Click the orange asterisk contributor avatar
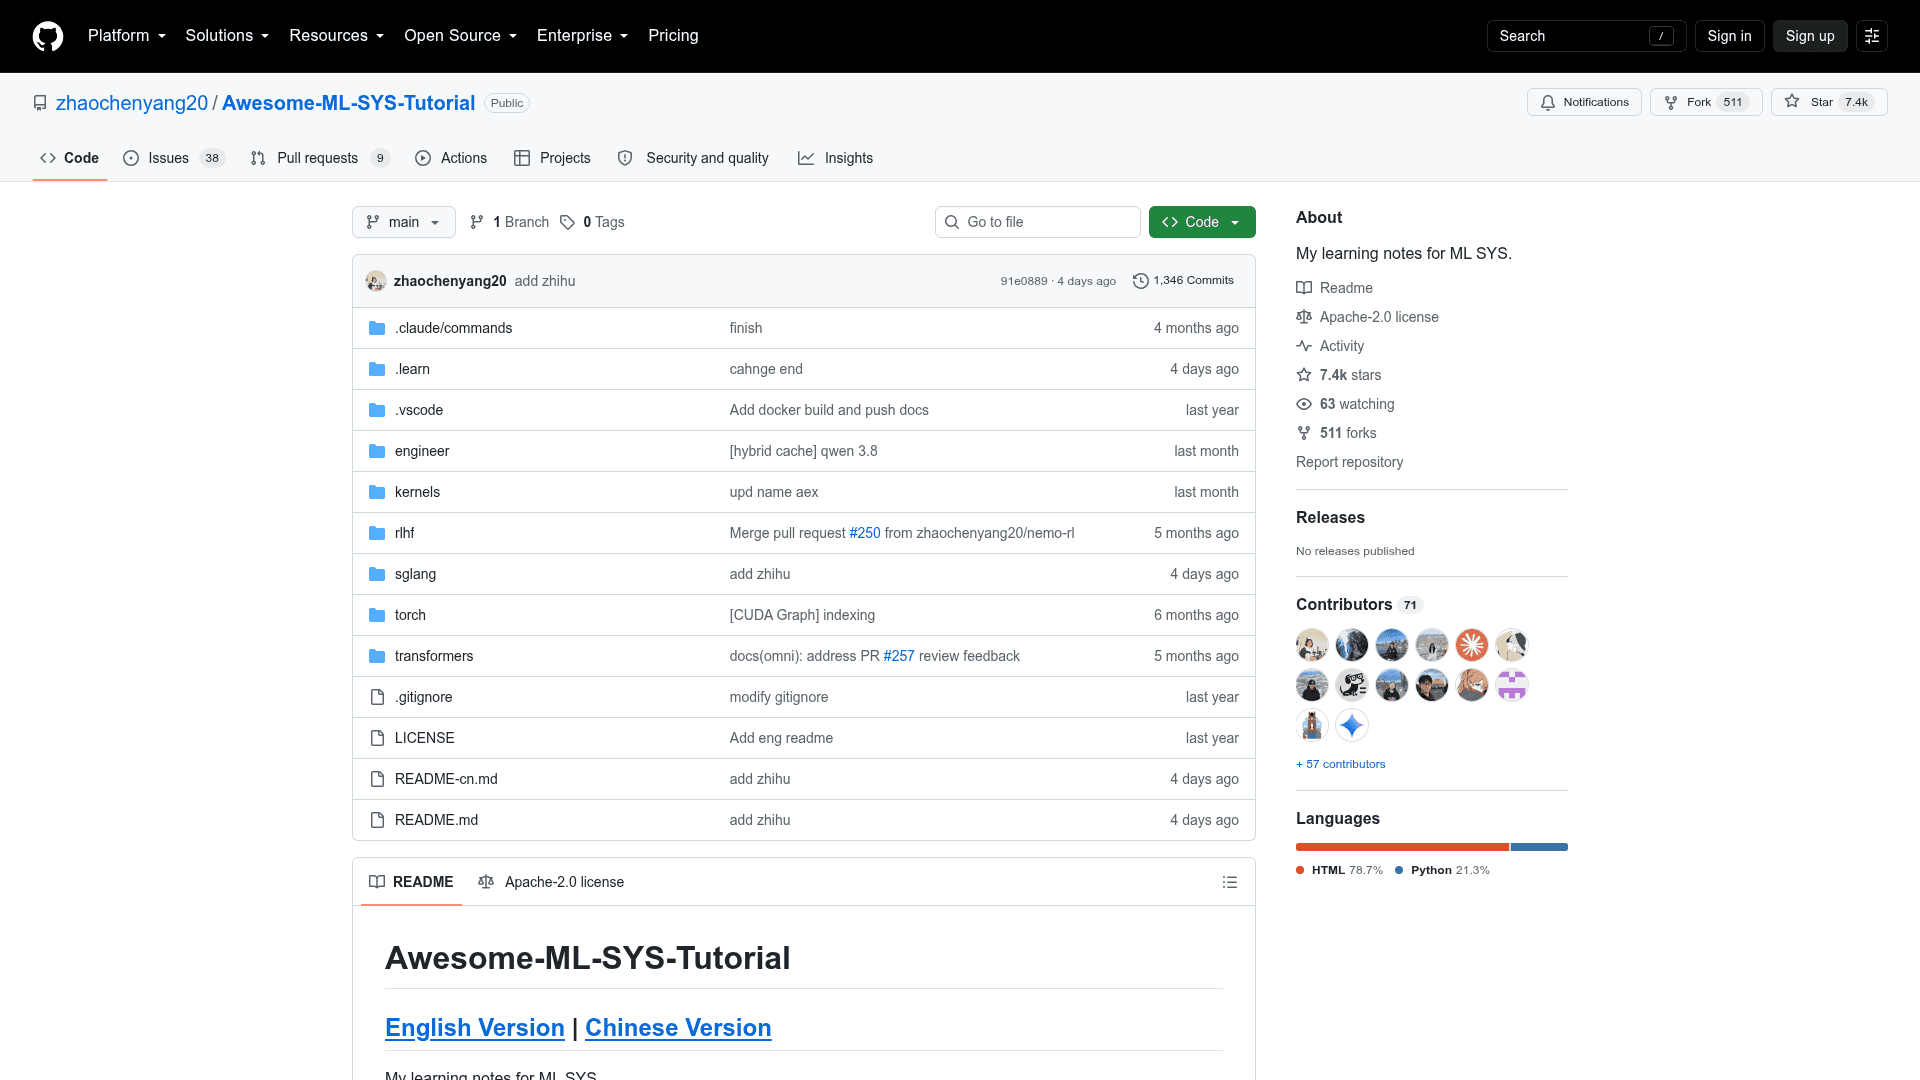 (x=1472, y=645)
